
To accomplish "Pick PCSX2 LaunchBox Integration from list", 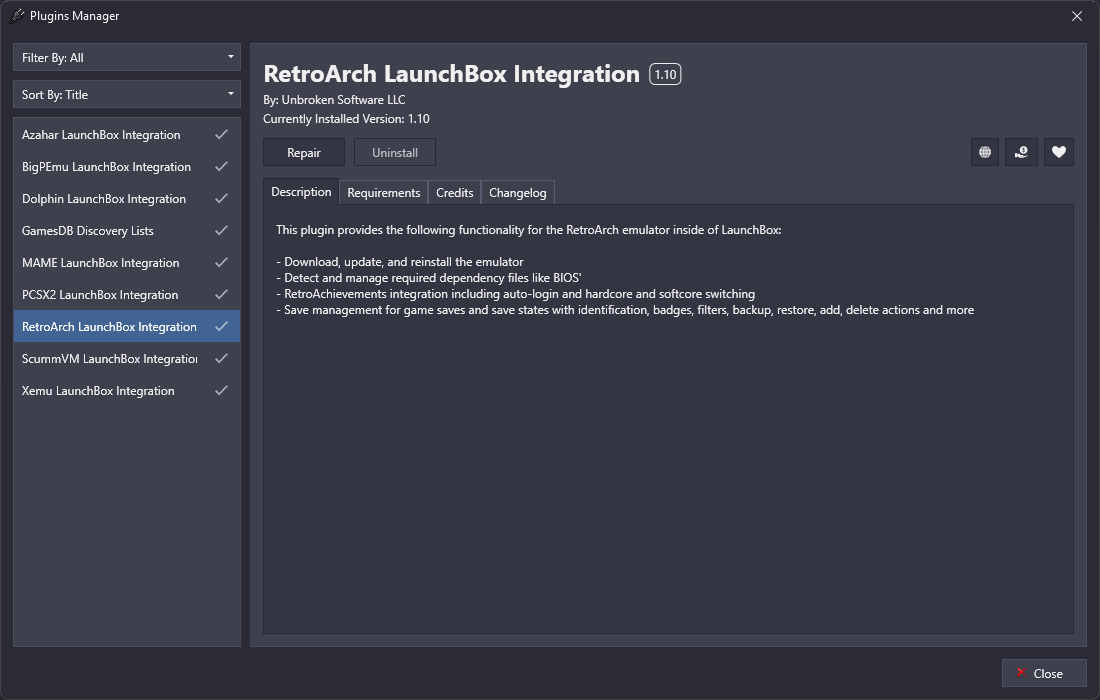I will click(x=127, y=295).
